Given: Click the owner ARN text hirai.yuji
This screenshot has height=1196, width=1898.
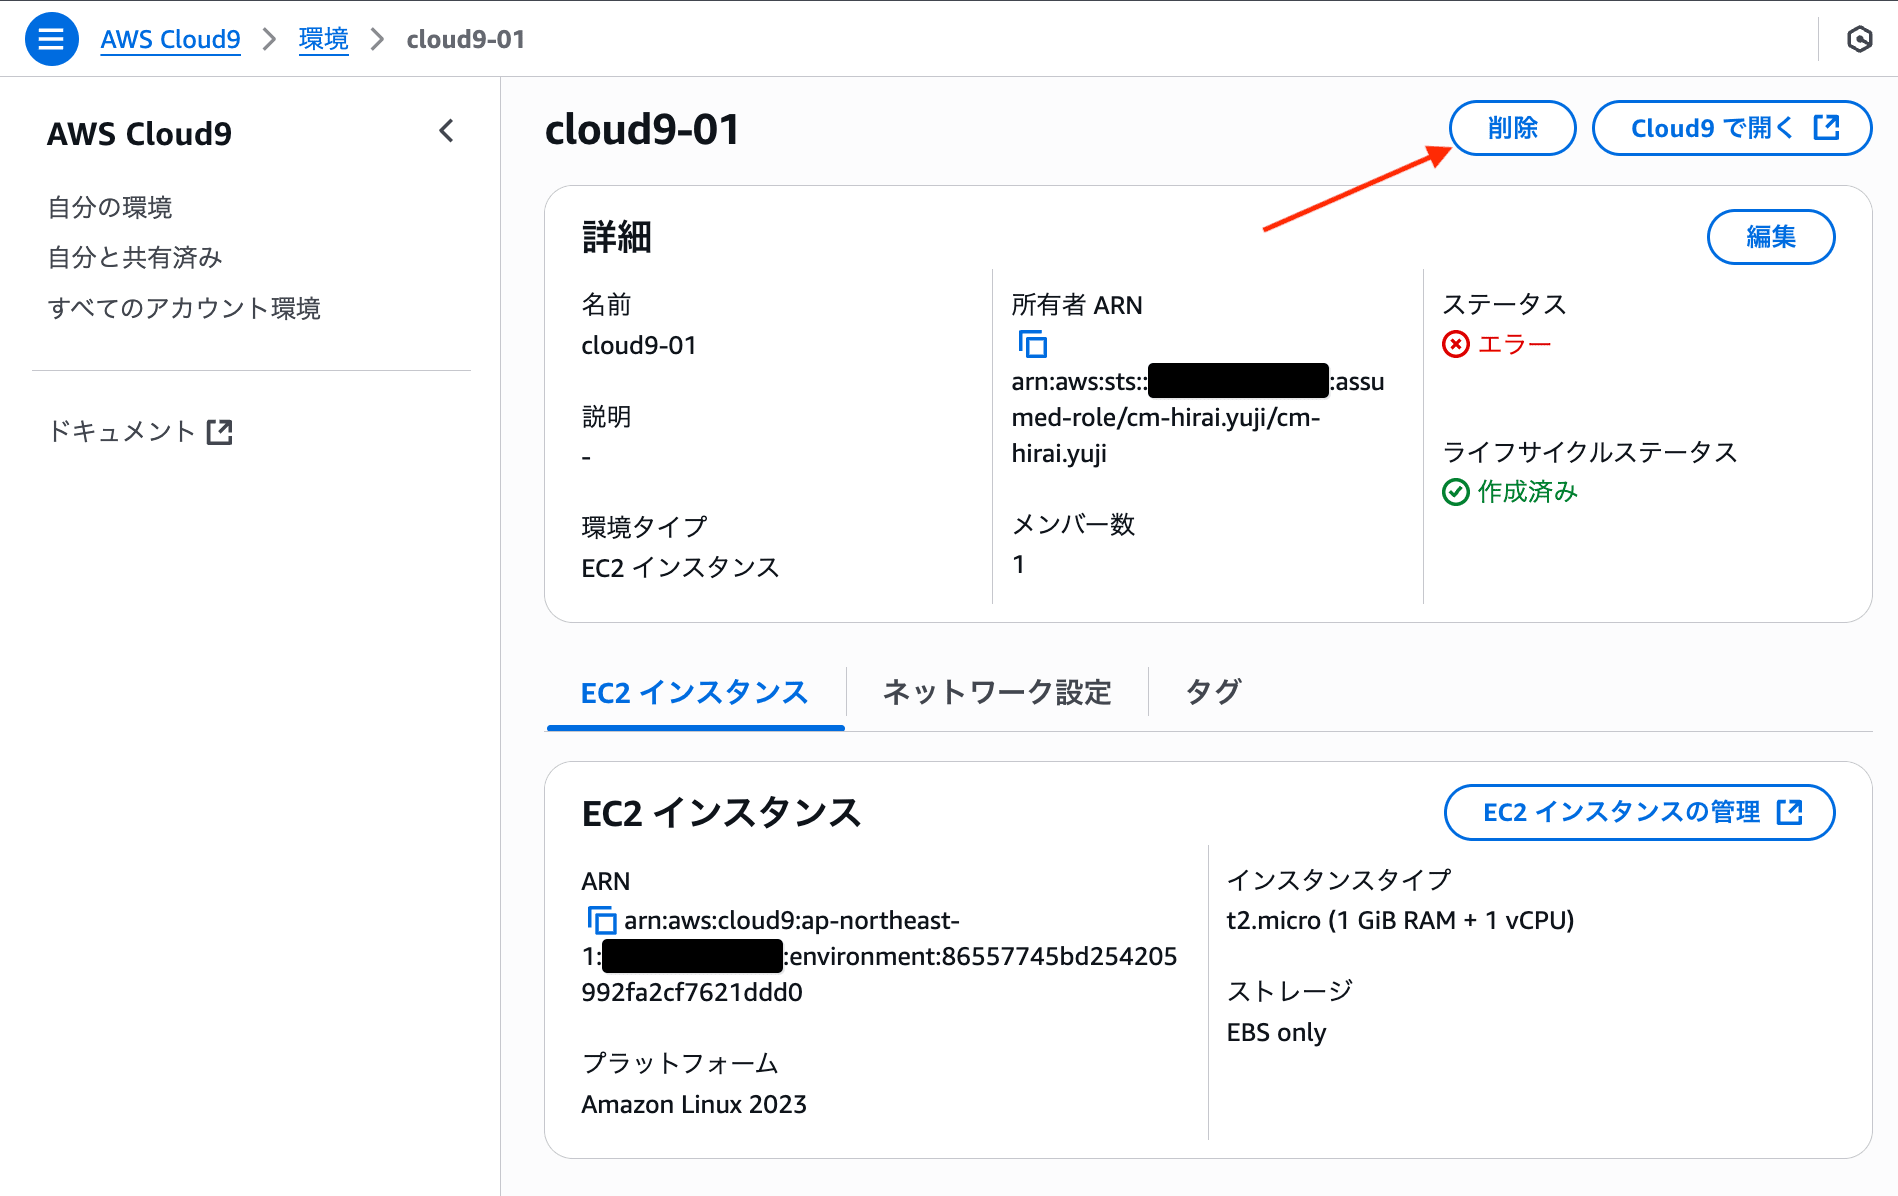Looking at the screenshot, I should (x=1059, y=453).
